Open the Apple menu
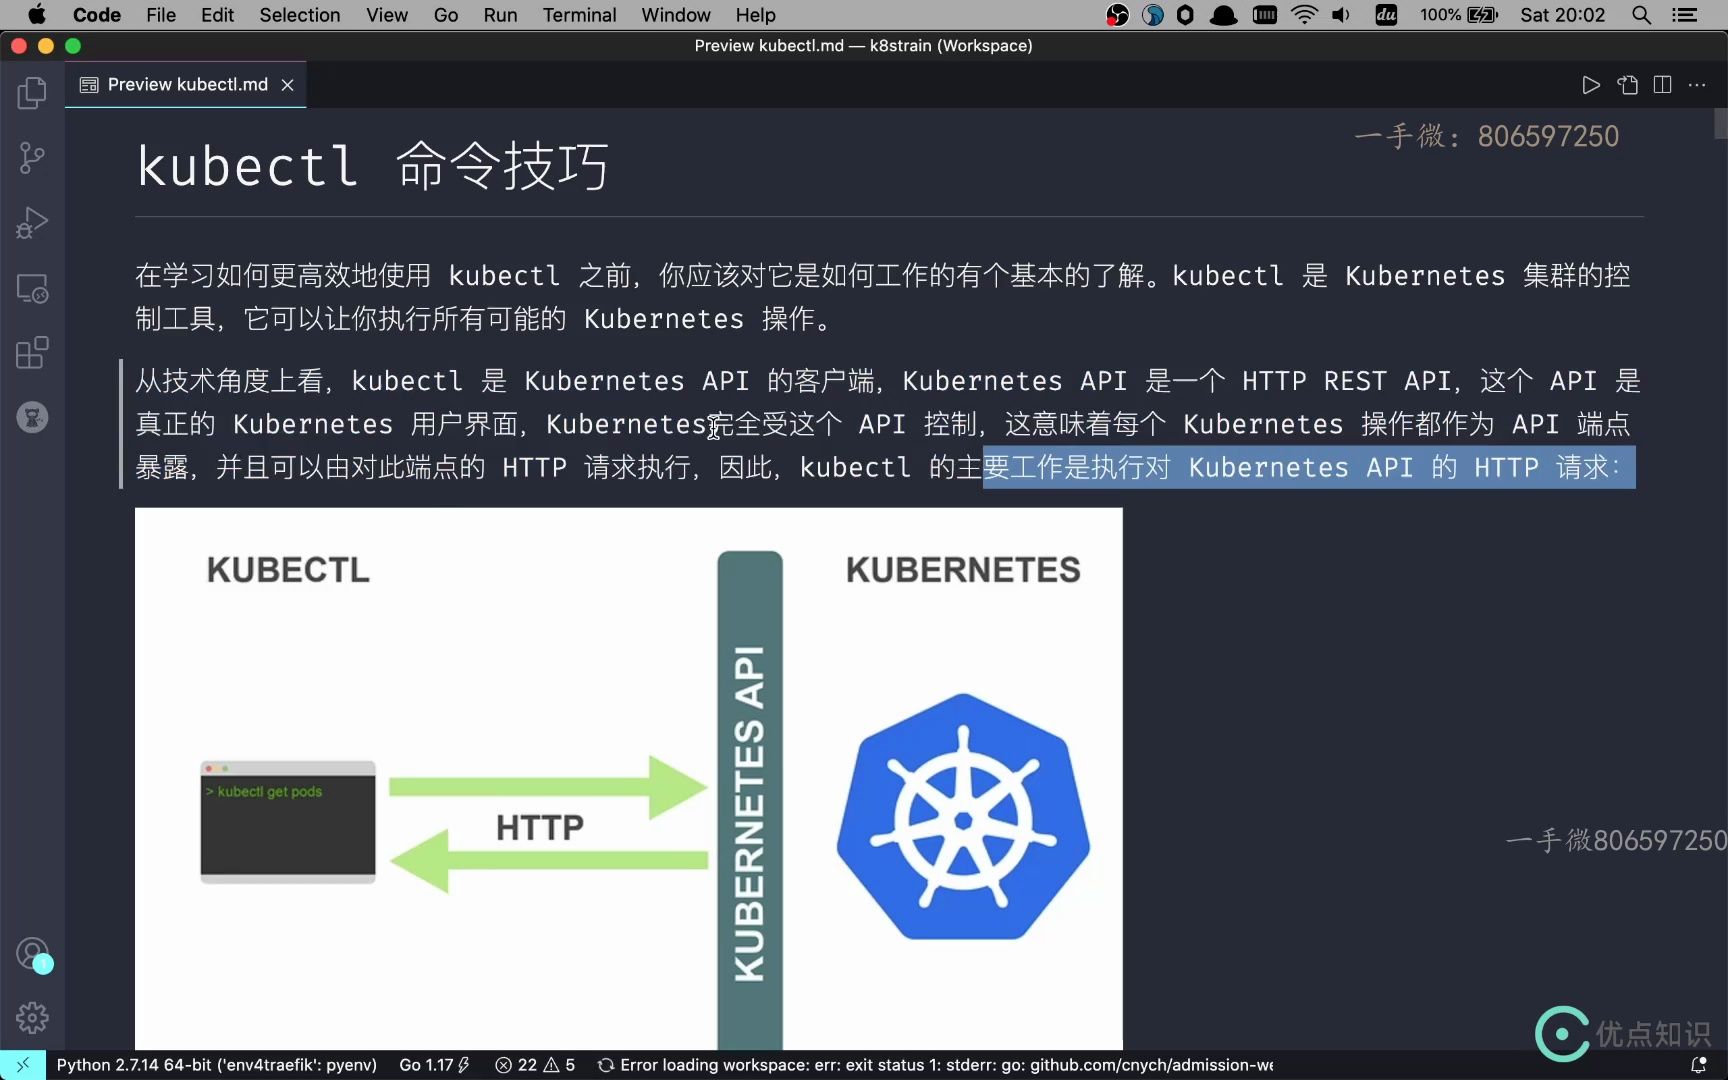This screenshot has height=1080, width=1728. 36,15
